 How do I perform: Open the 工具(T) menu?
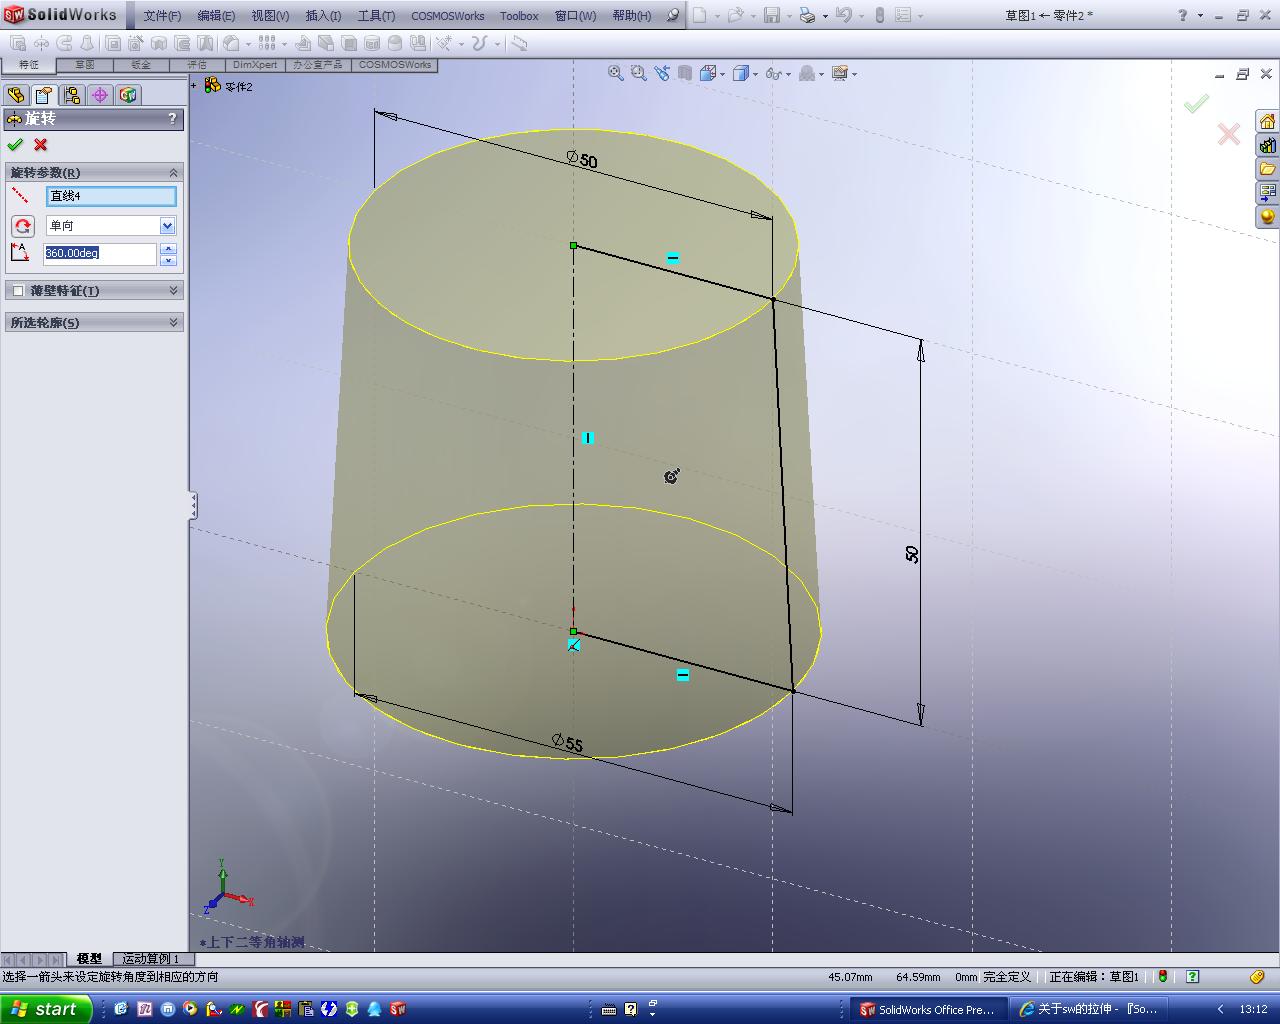point(376,16)
